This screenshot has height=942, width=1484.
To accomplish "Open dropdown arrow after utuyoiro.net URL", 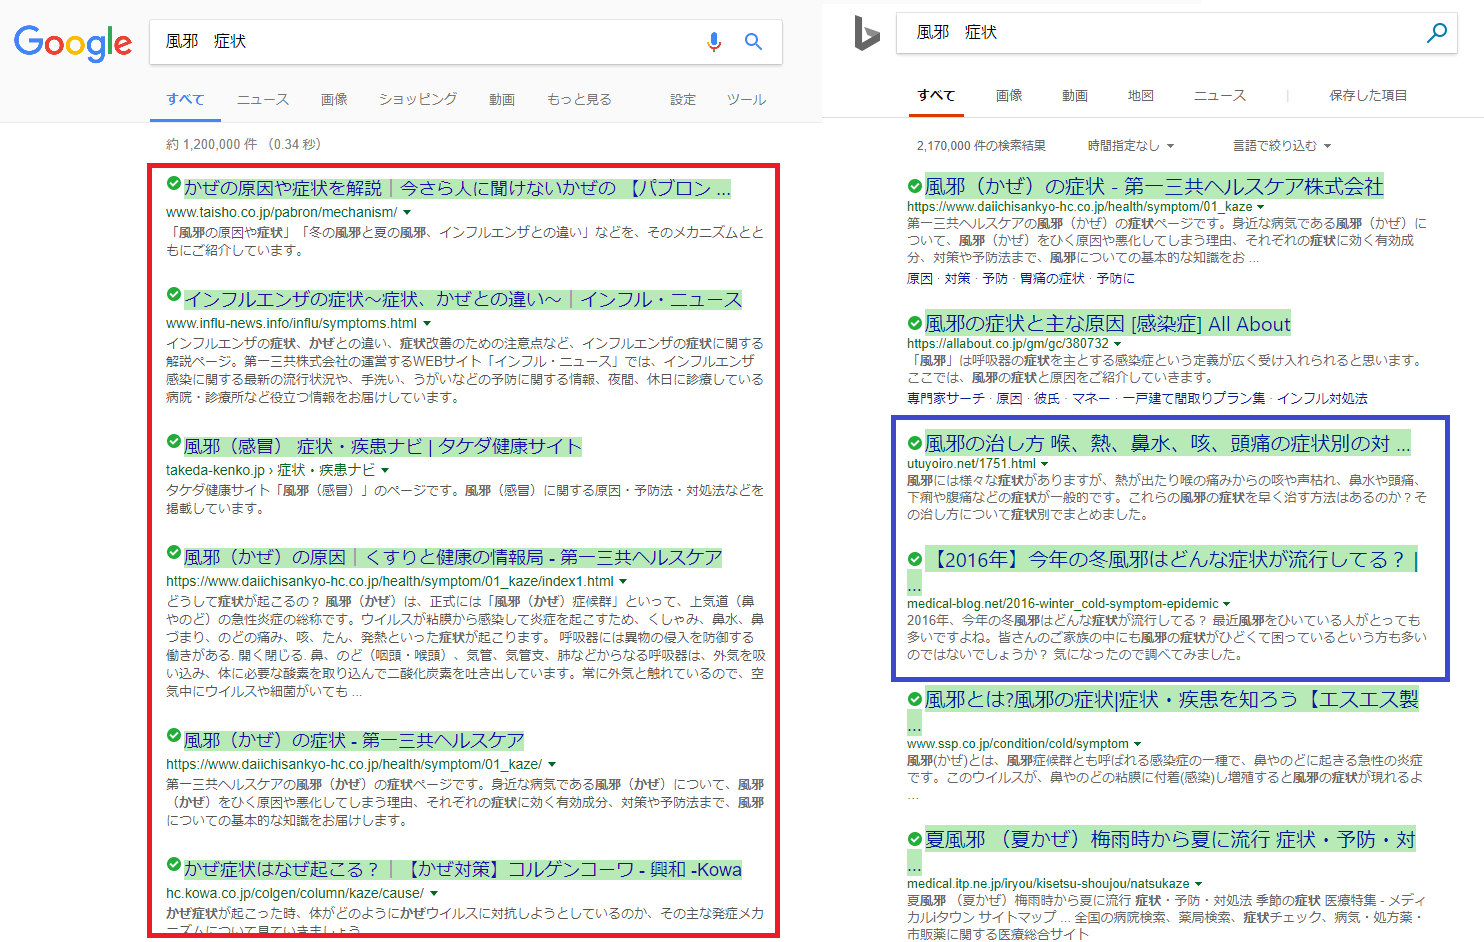I will pos(1045,464).
